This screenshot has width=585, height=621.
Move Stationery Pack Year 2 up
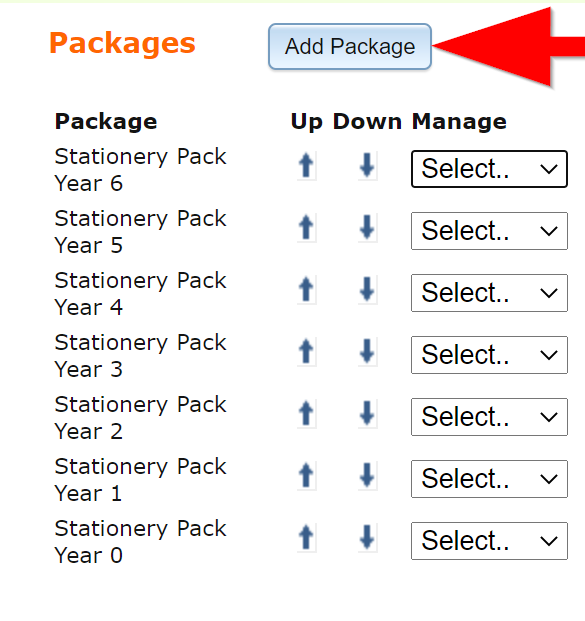pyautogui.click(x=307, y=413)
